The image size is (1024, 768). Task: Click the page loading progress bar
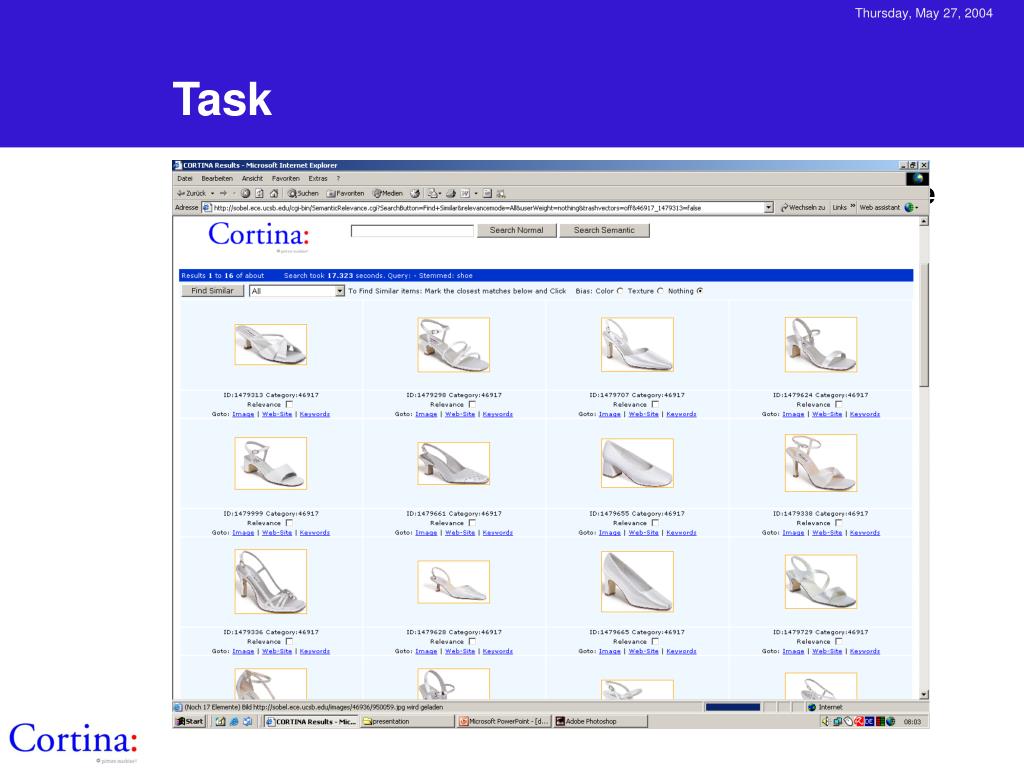[733, 707]
